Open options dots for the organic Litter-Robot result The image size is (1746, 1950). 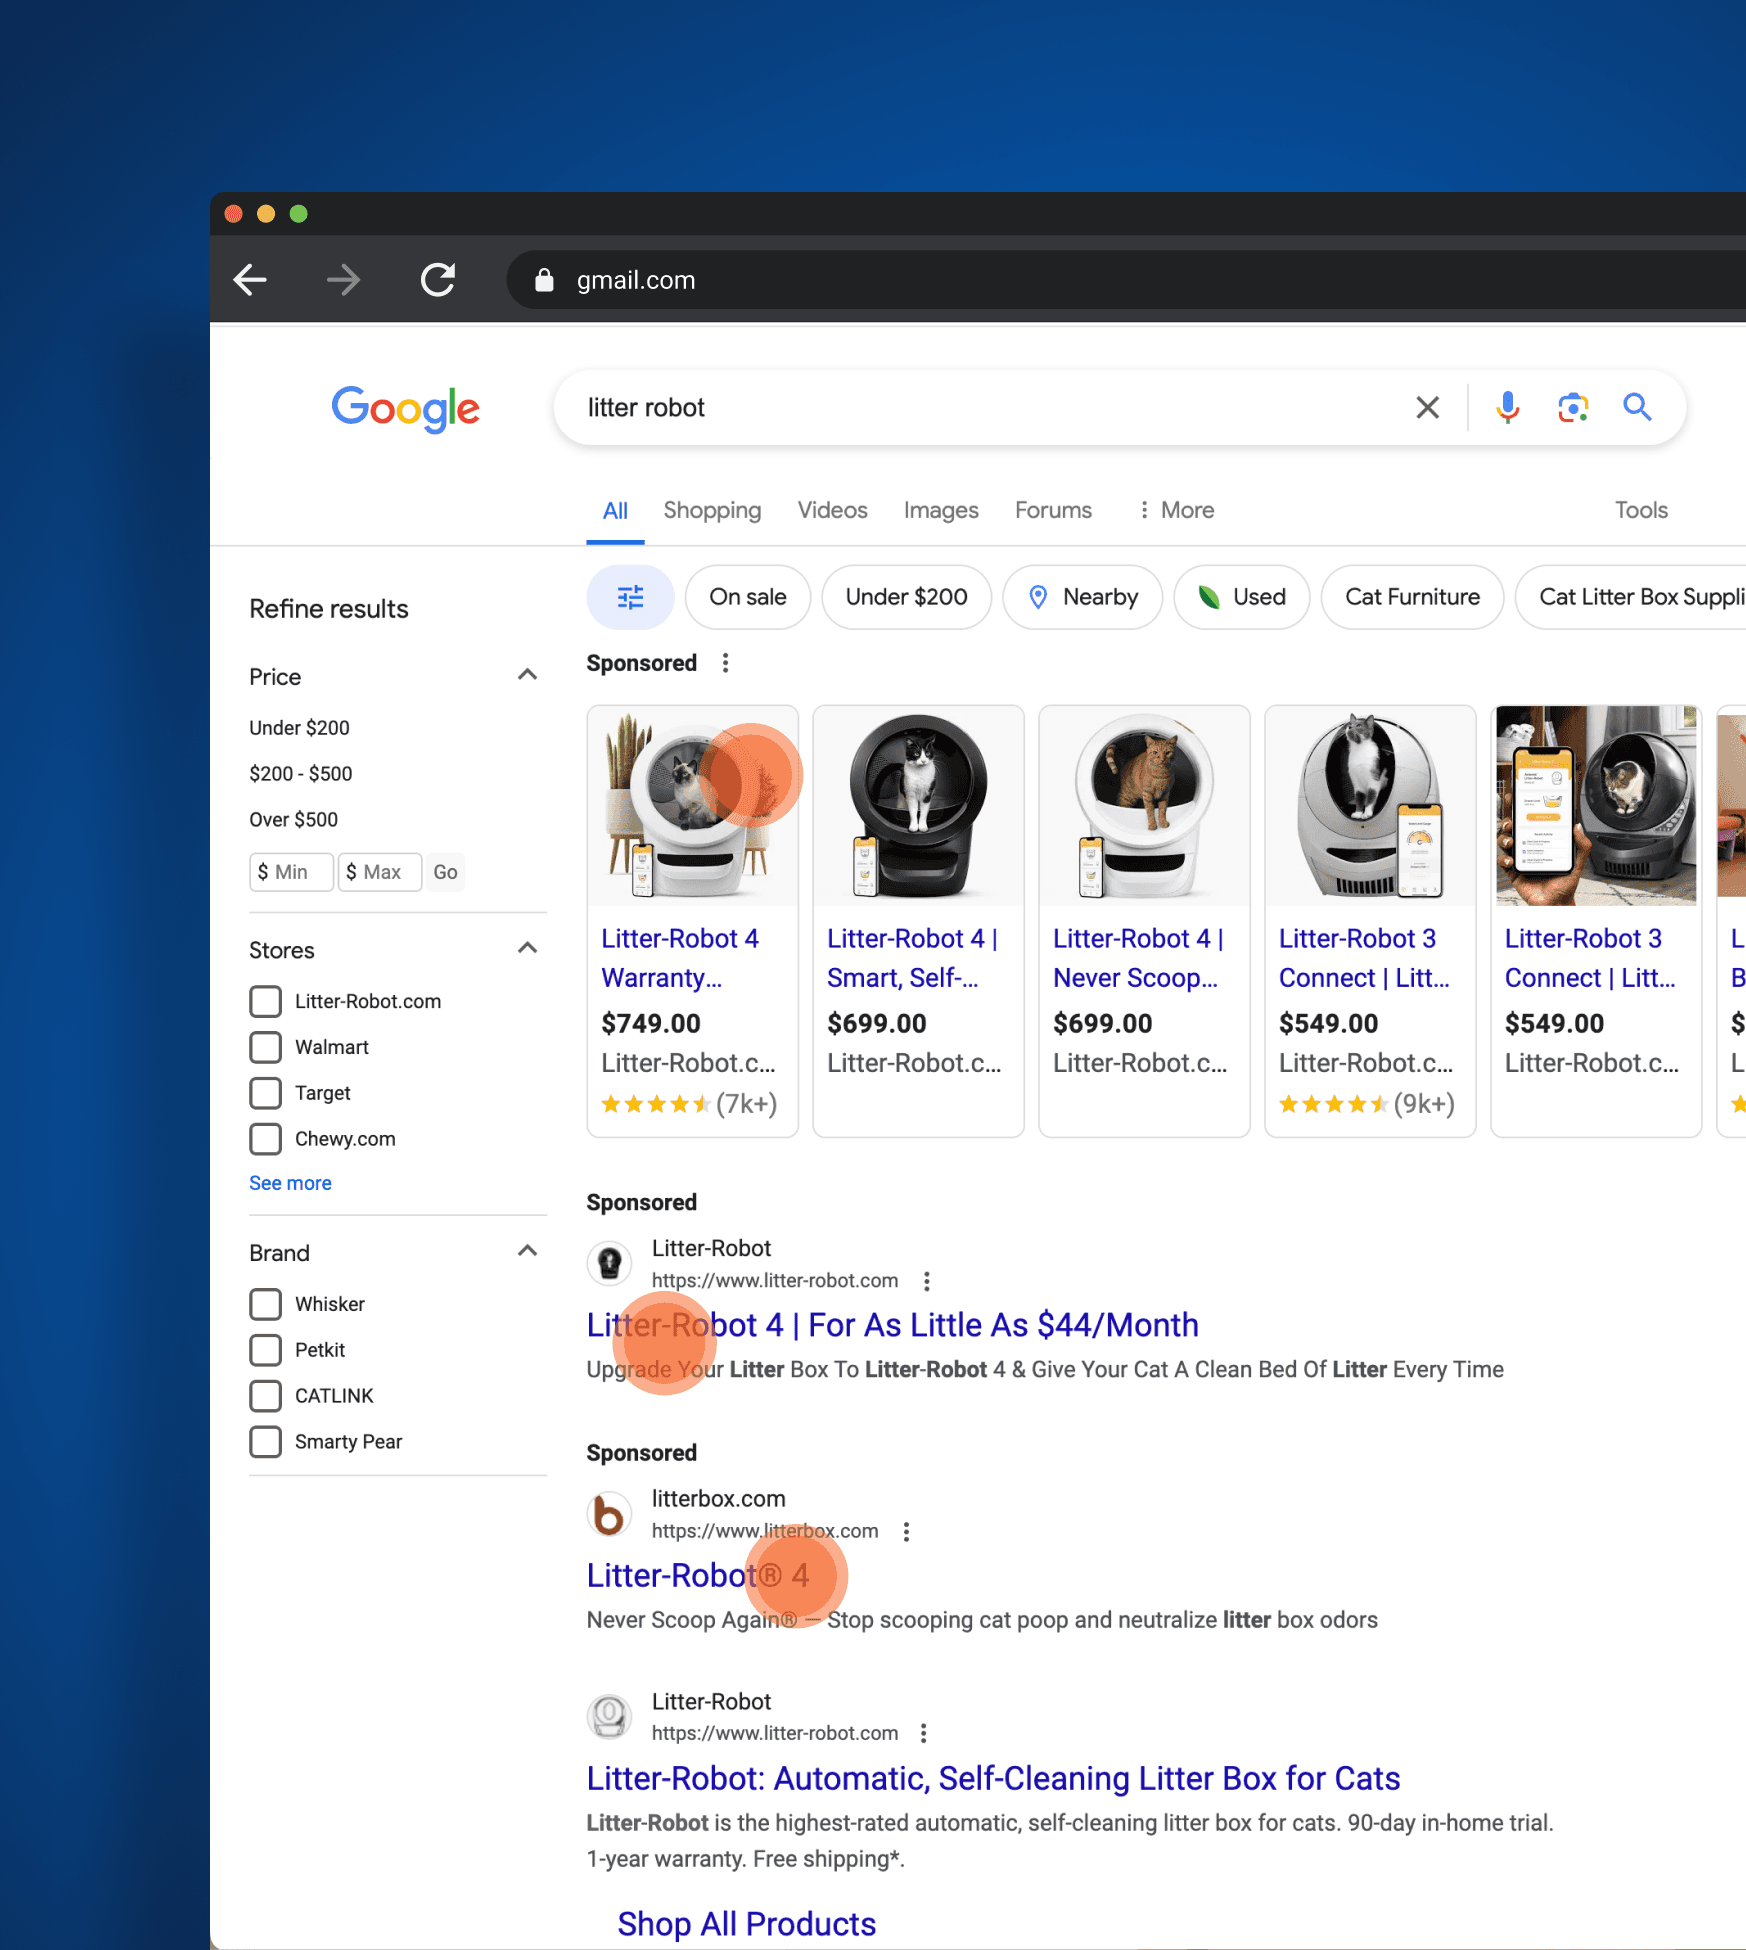tap(924, 1733)
